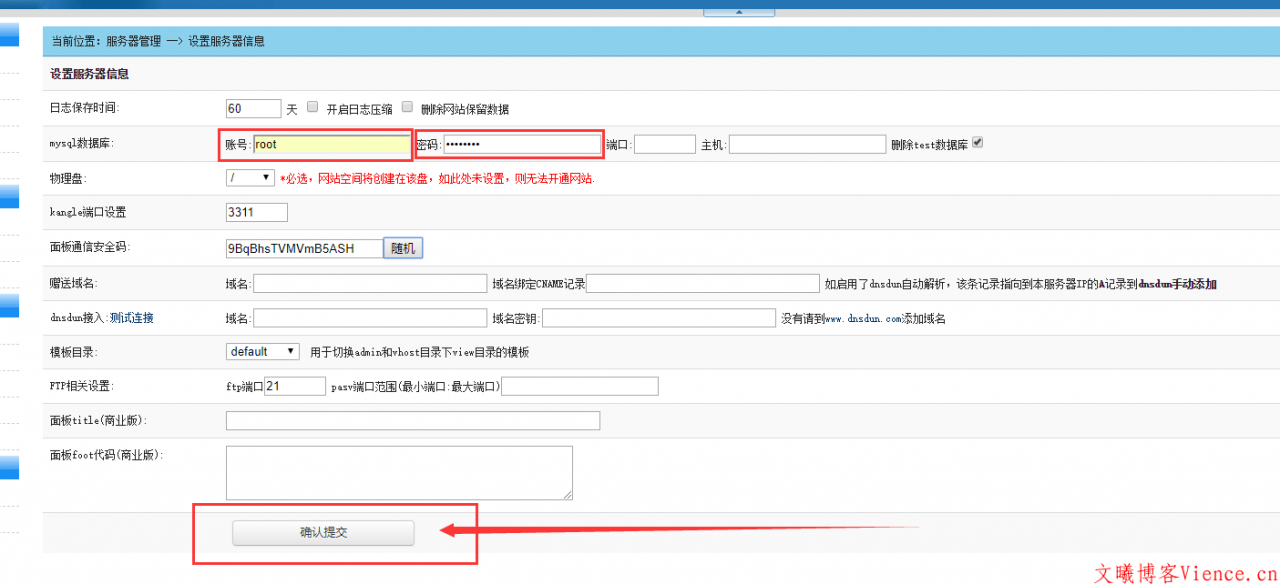Click the mysql 账号 root field
1280x584 pixels.
pyautogui.click(x=331, y=144)
